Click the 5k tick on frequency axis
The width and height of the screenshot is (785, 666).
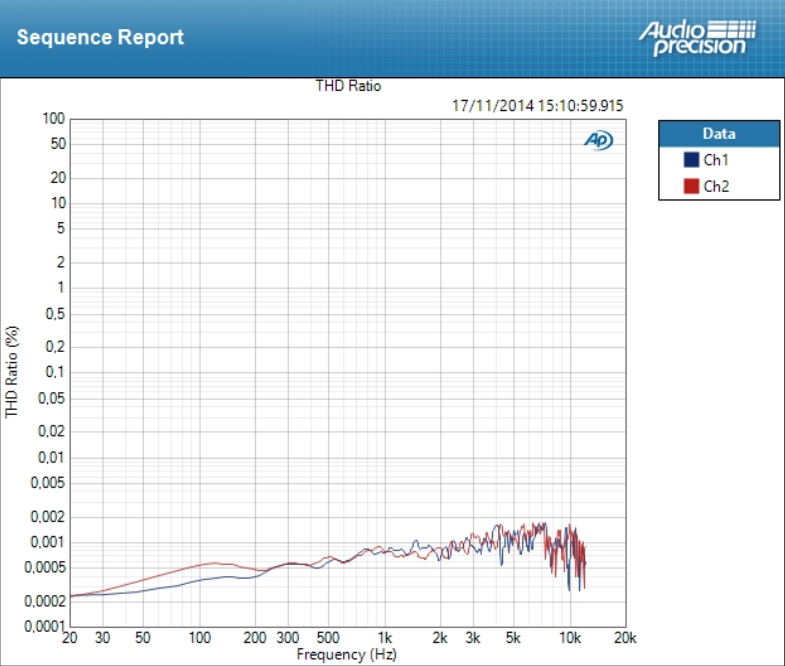(x=513, y=638)
